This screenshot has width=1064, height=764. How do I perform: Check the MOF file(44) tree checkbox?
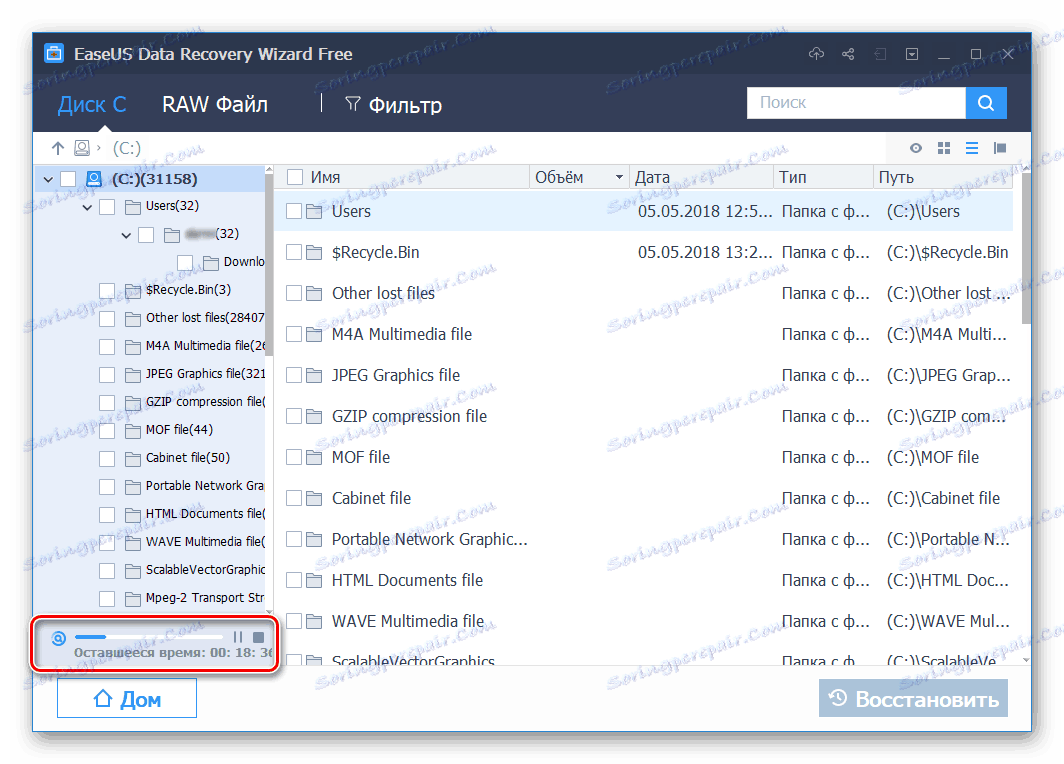click(x=107, y=431)
